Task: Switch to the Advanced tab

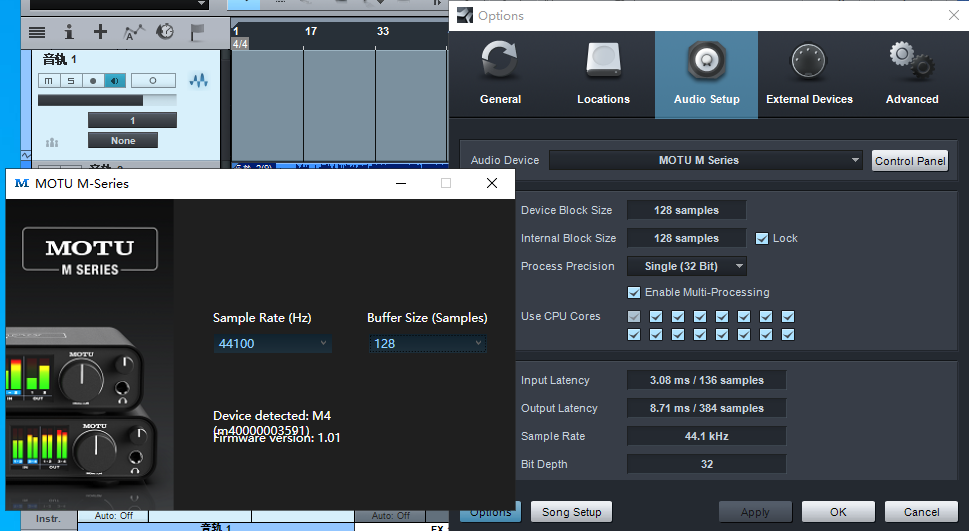Action: click(912, 74)
